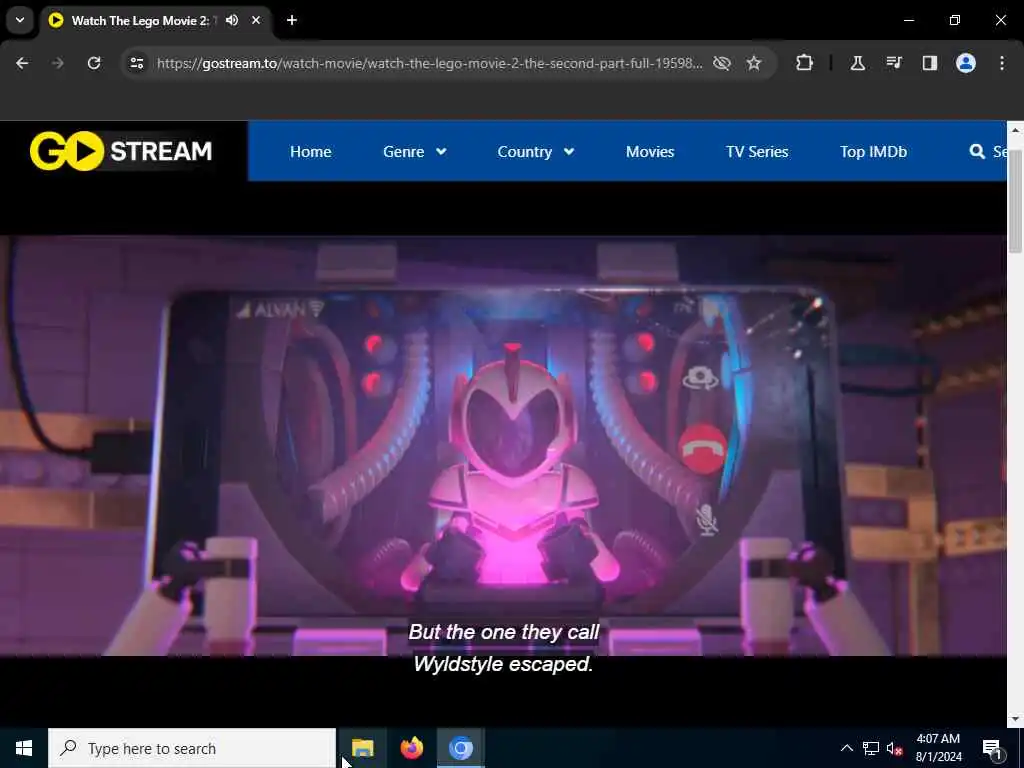Click the video player to pause
The width and height of the screenshot is (1024, 768).
[503, 446]
